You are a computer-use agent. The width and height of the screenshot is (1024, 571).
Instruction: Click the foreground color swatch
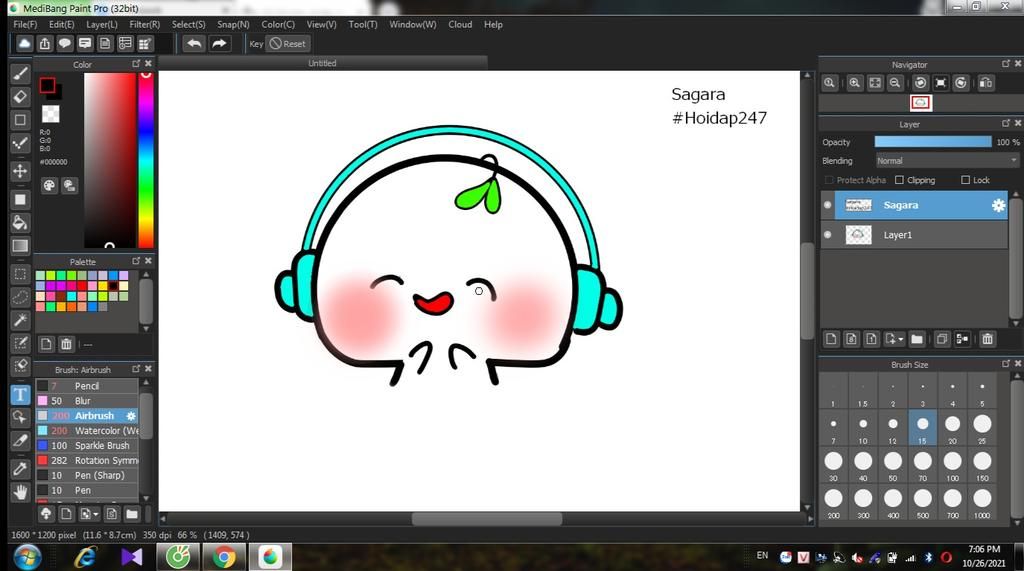pos(47,85)
